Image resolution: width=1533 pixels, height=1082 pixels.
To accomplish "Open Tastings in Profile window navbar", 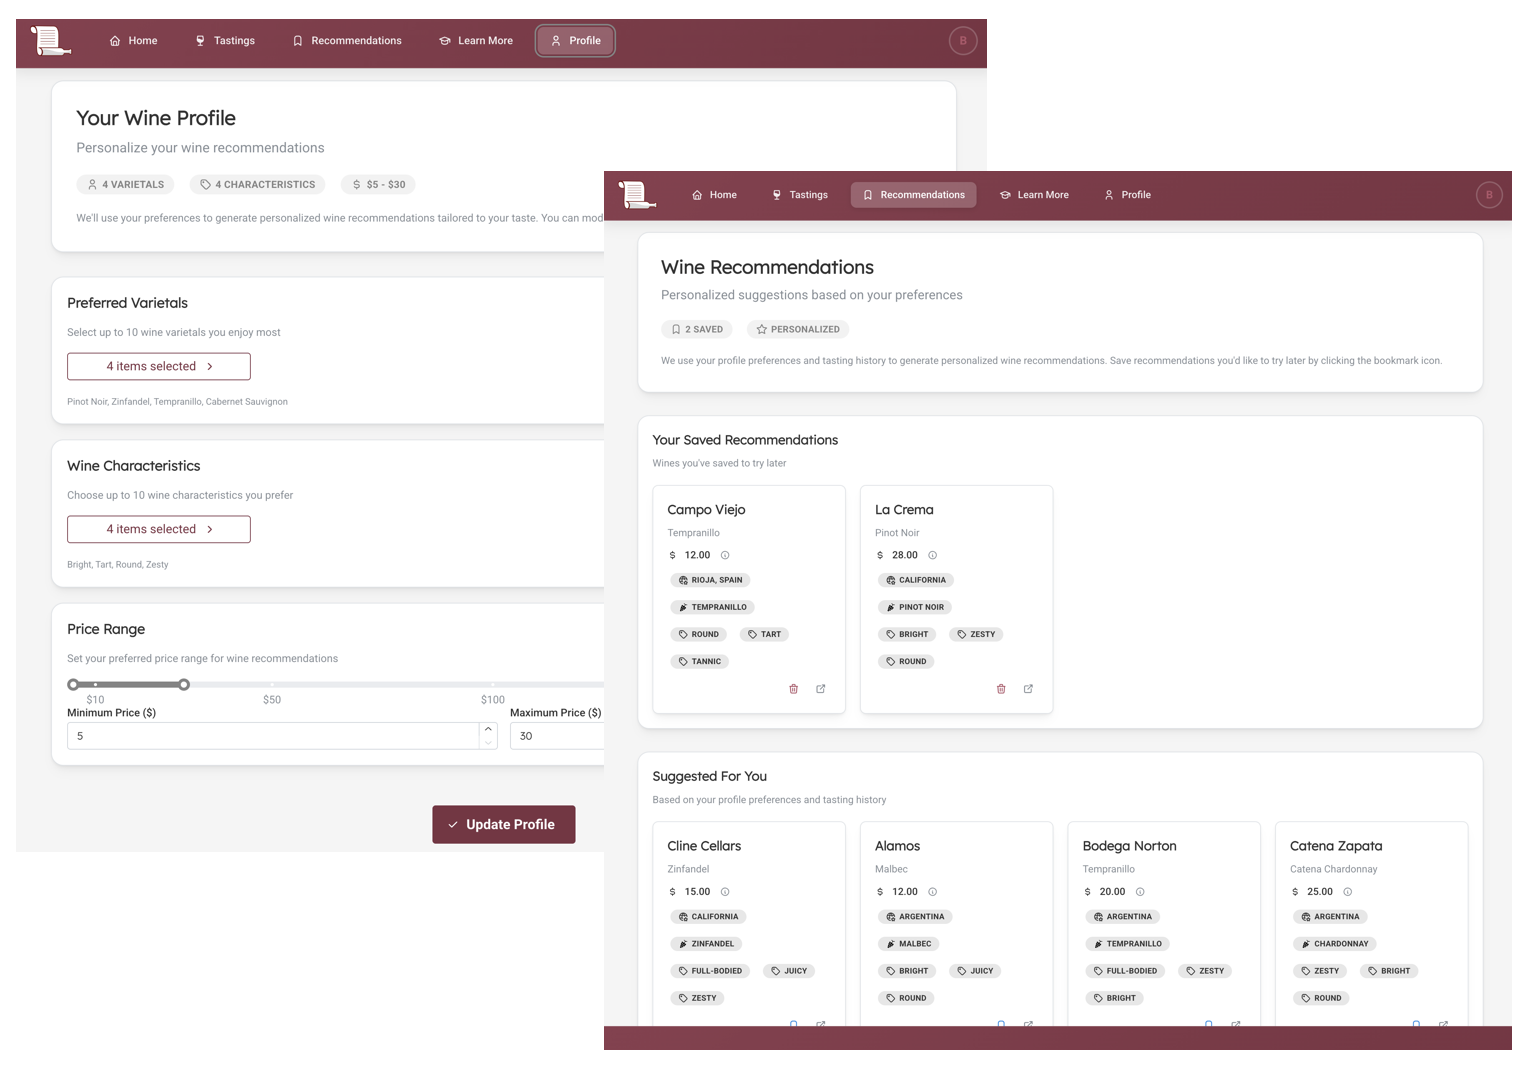I will (x=225, y=41).
